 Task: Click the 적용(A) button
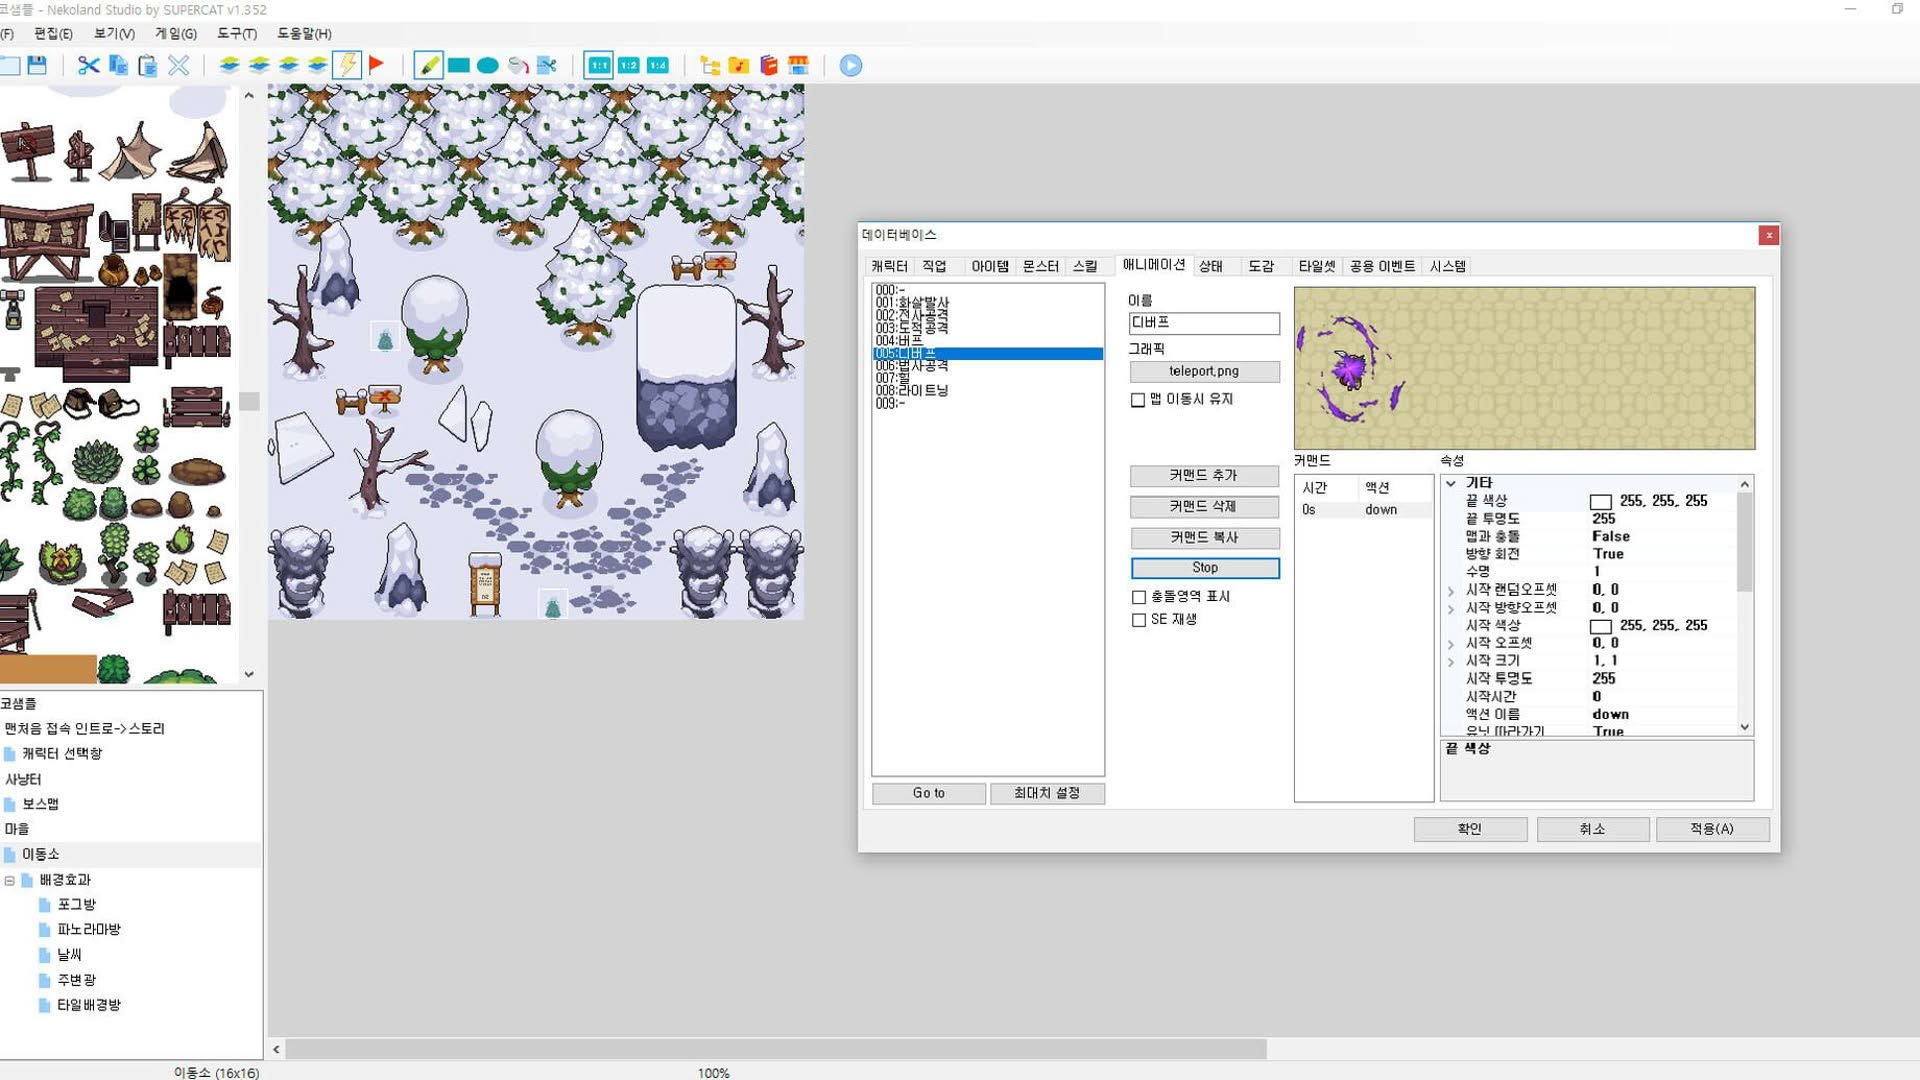[1712, 829]
